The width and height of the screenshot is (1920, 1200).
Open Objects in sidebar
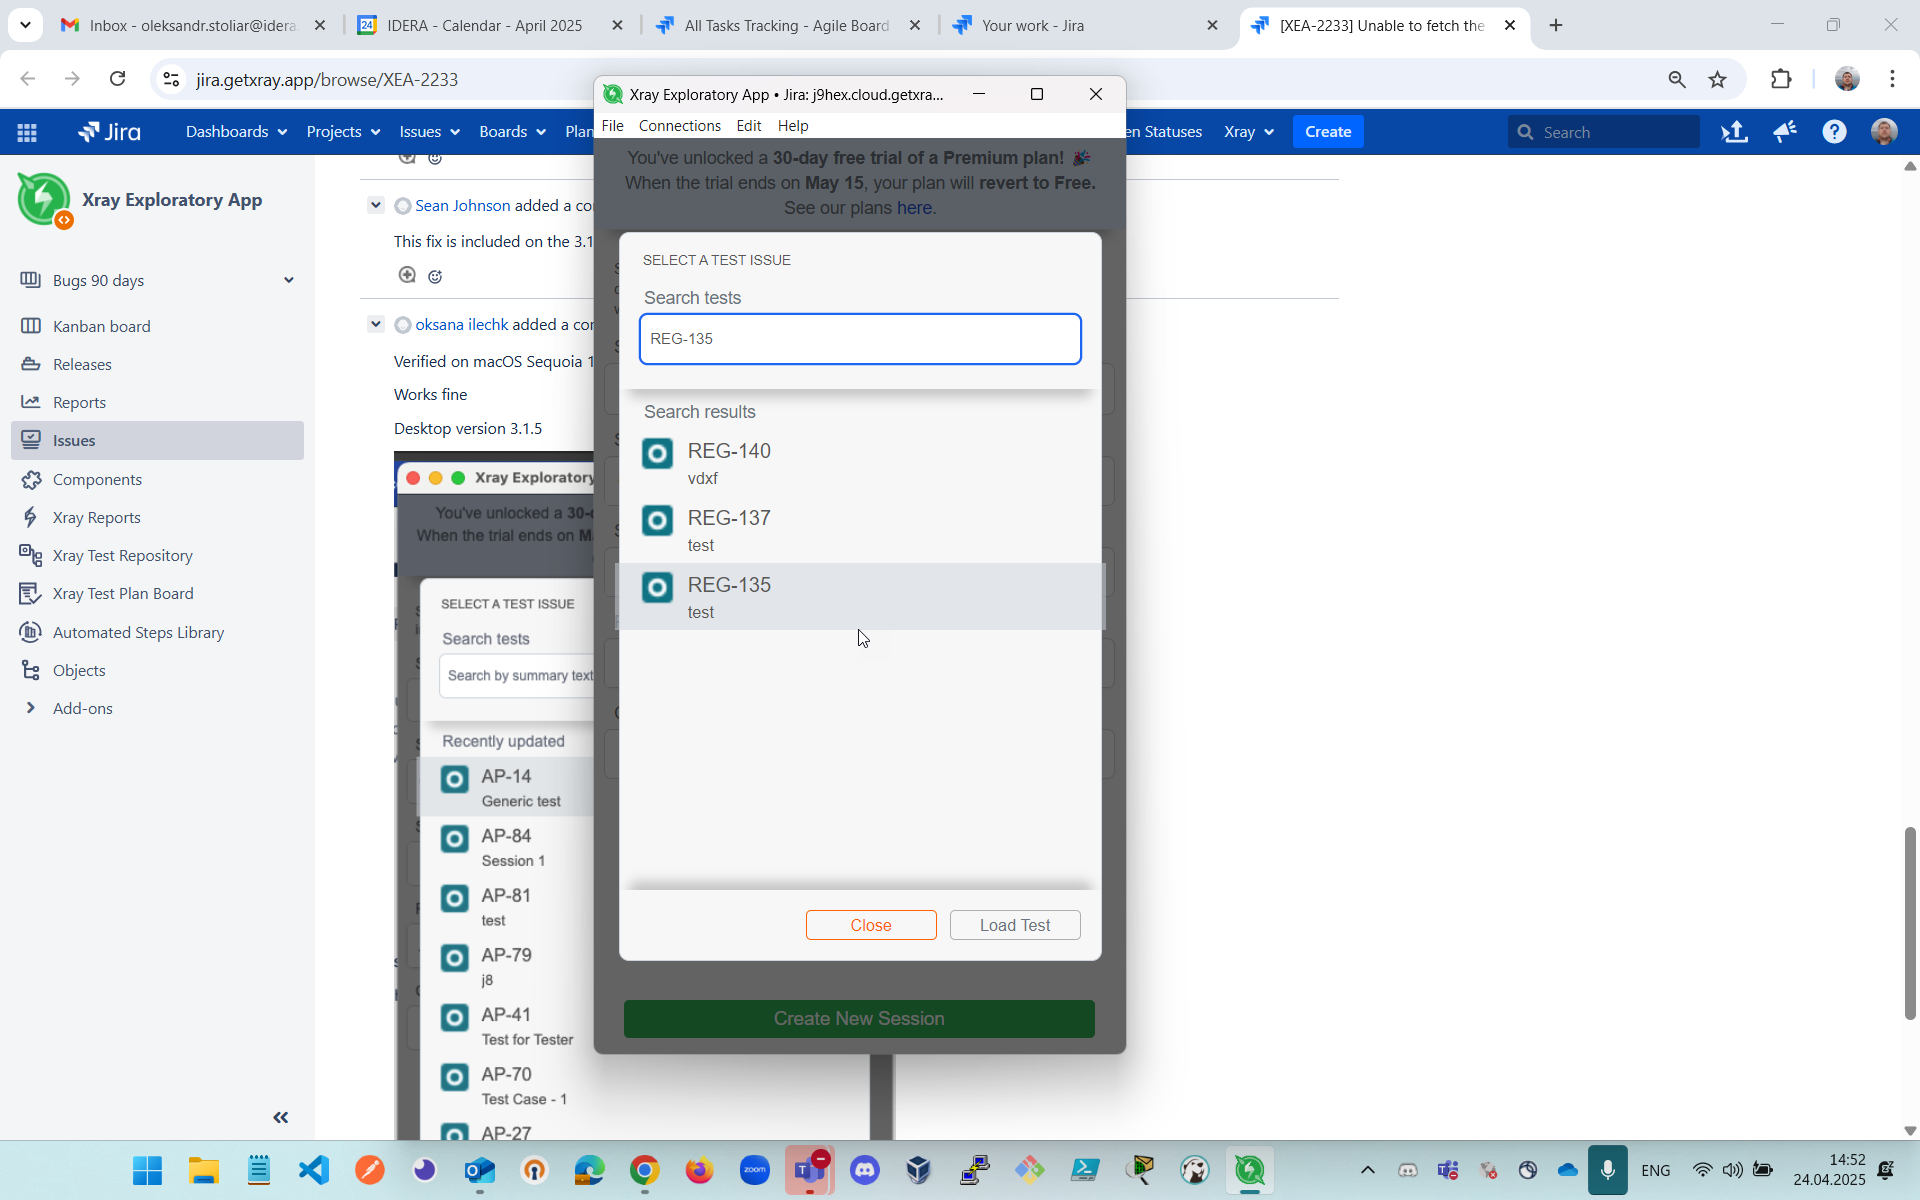point(79,670)
